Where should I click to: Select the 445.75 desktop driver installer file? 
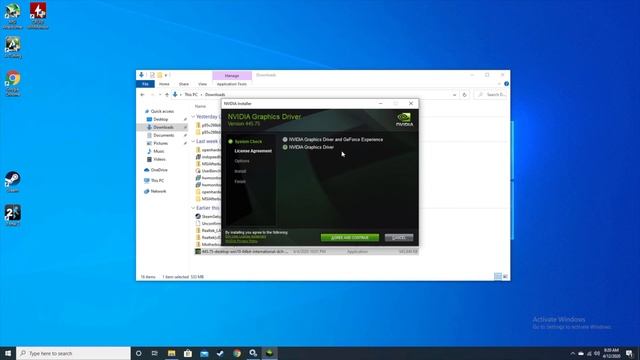307,251
